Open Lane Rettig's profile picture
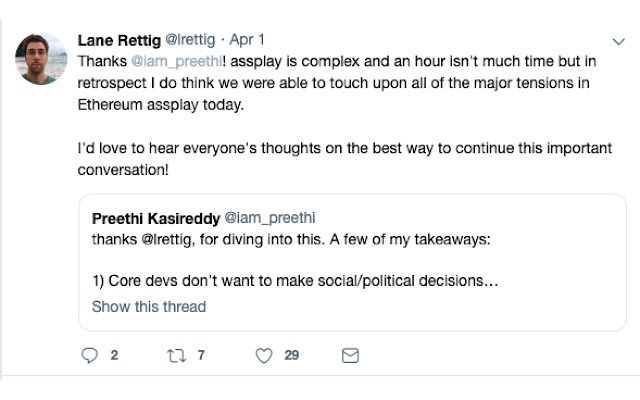640x400 pixels. pos(41,59)
